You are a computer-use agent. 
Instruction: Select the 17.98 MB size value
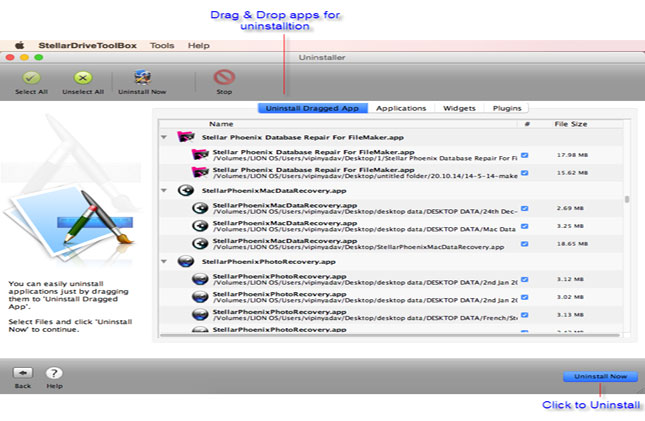[x=572, y=155]
